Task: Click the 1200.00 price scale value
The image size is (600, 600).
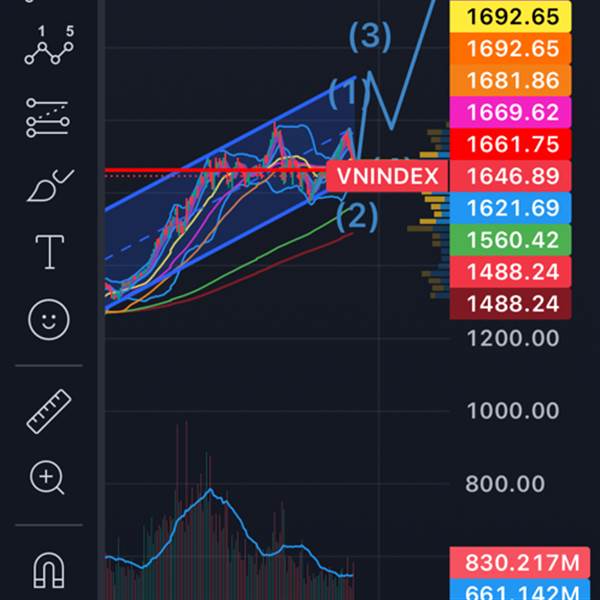Action: tap(513, 338)
